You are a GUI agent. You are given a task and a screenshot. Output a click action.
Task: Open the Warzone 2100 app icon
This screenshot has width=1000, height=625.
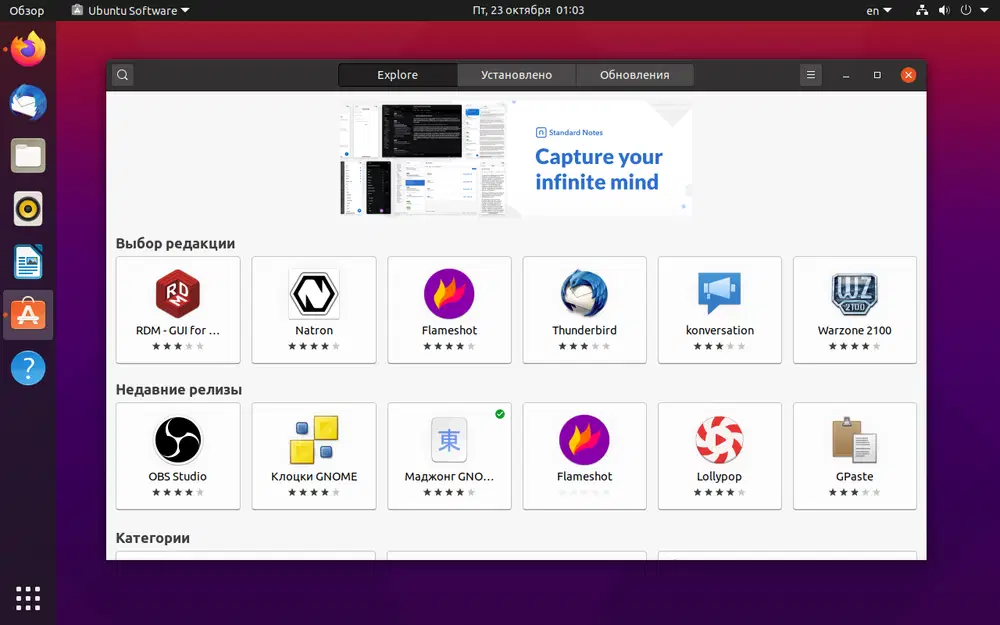[x=855, y=293]
